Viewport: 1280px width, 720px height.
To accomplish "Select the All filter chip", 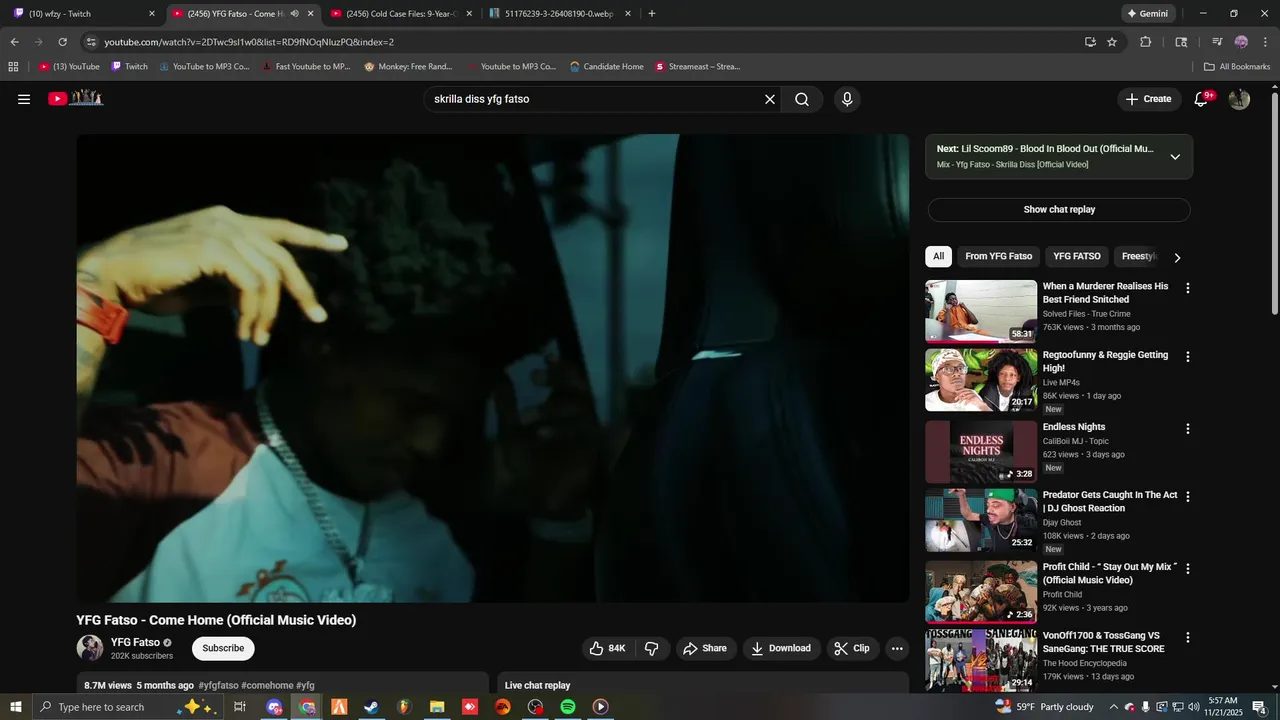I will tap(938, 256).
